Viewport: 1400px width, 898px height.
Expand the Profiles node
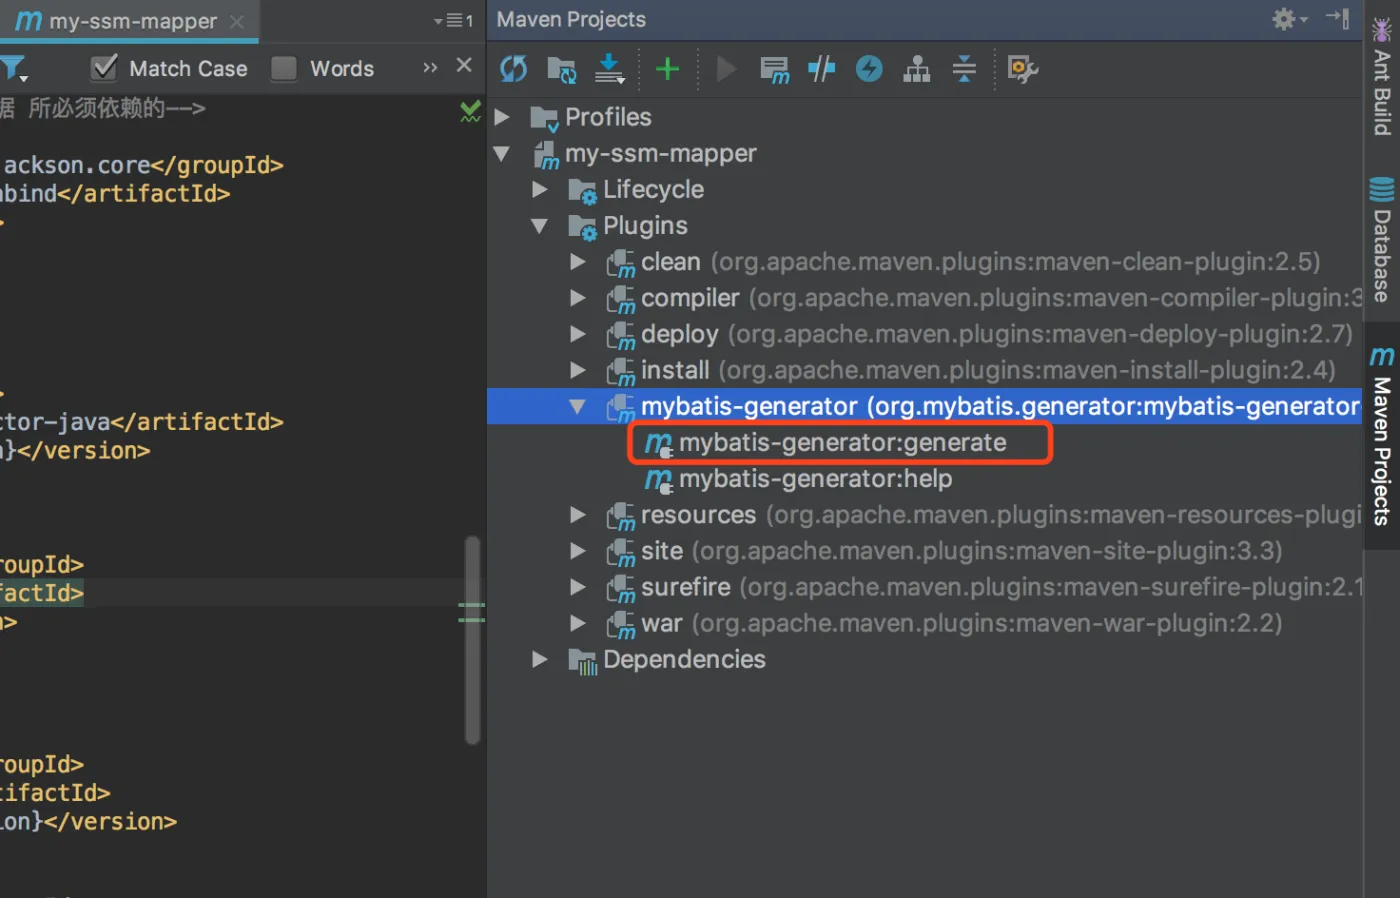tap(503, 117)
